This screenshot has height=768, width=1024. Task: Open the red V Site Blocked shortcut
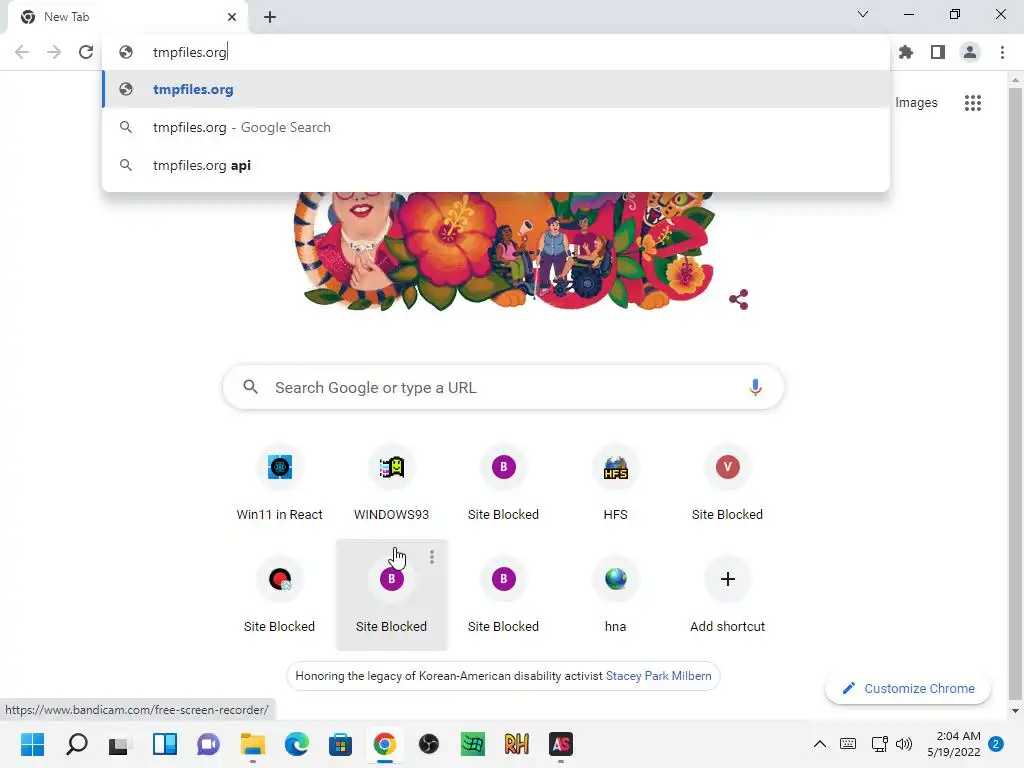[x=728, y=484]
